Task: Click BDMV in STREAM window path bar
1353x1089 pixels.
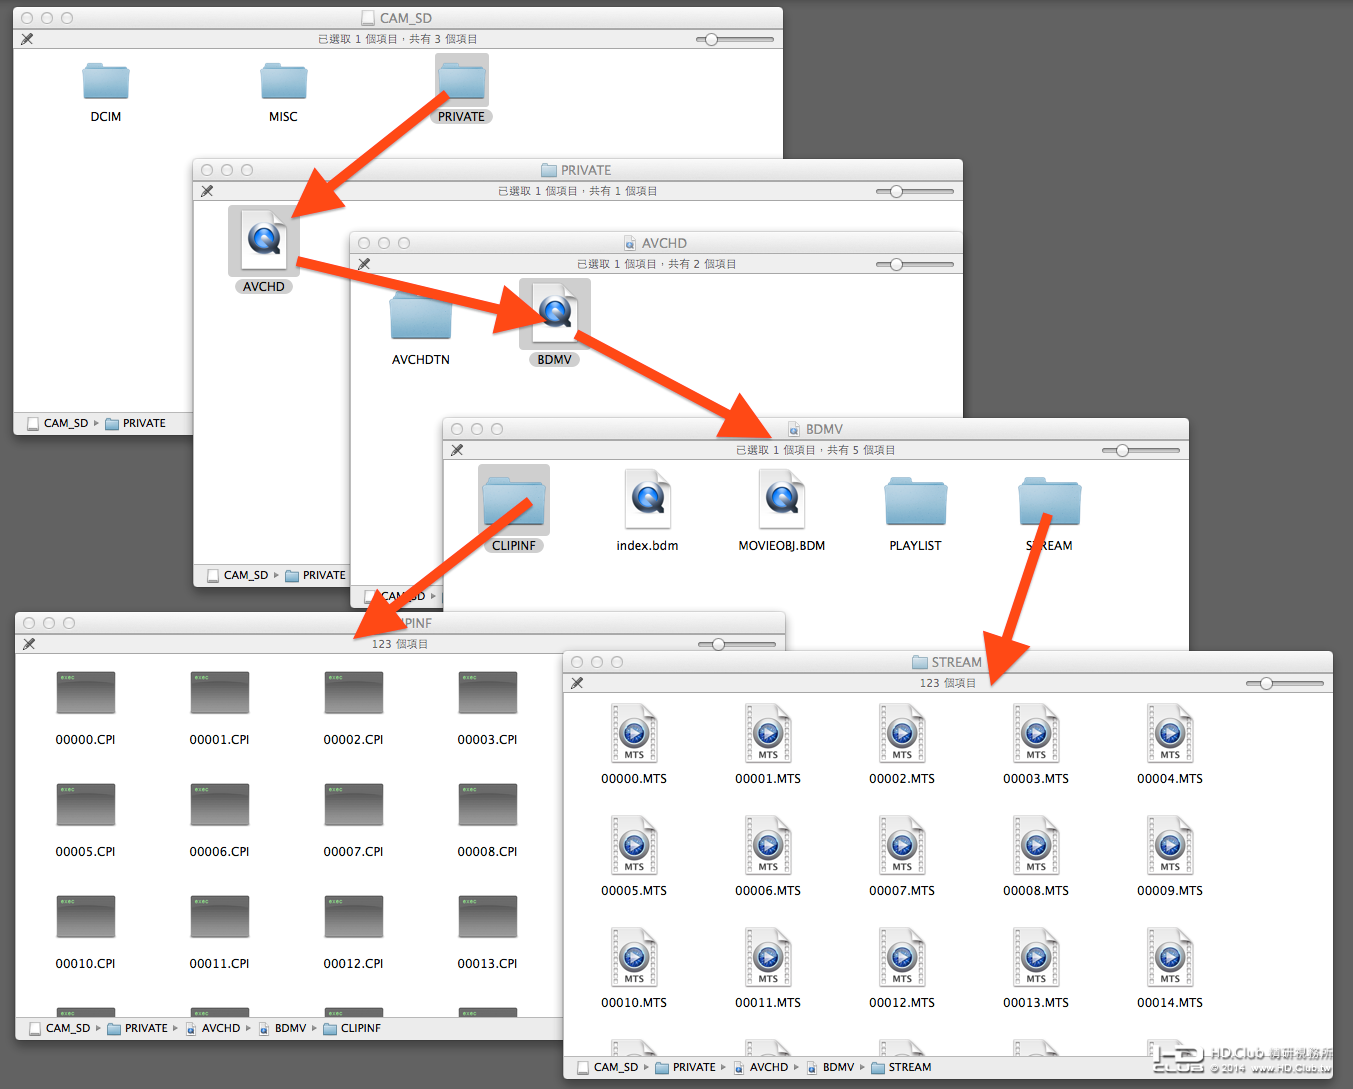Action: pyautogui.click(x=831, y=1067)
